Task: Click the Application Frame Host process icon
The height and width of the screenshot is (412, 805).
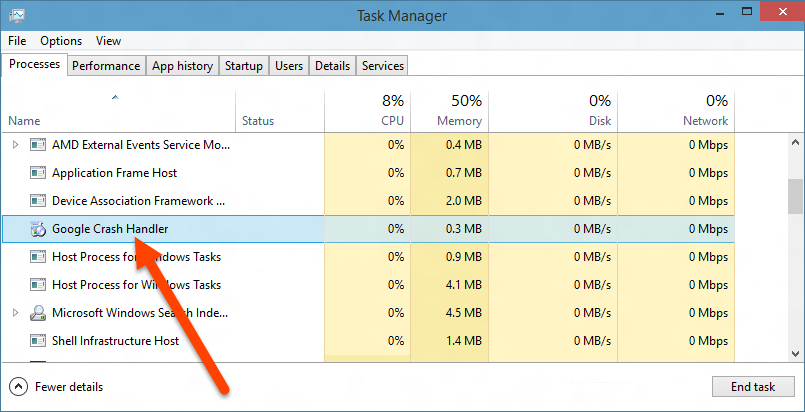Action: pos(38,173)
